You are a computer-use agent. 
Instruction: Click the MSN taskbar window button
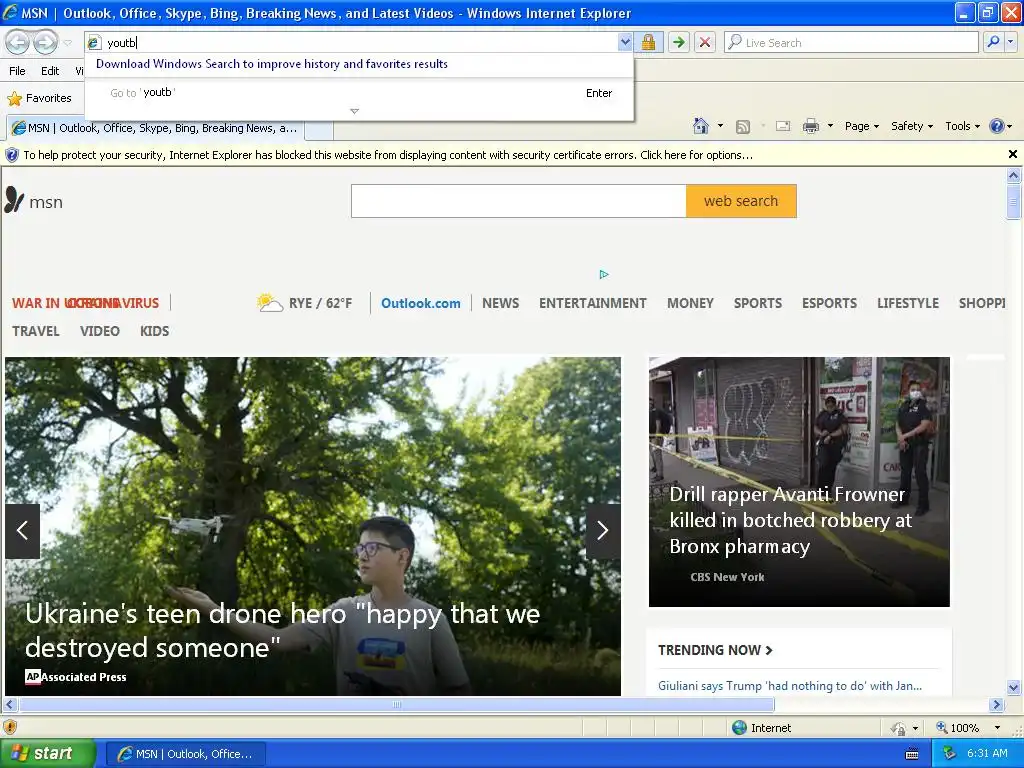185,754
